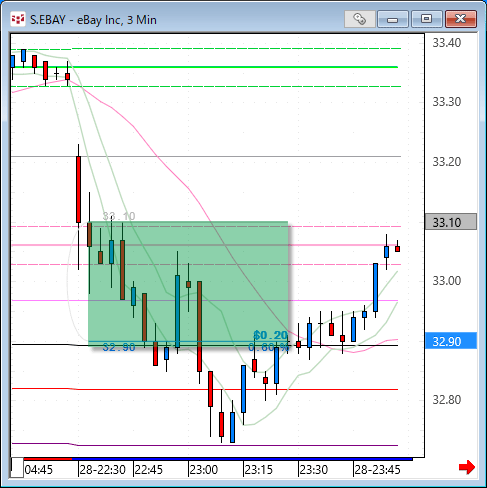Click the 22:45 time axis label

click(x=149, y=470)
